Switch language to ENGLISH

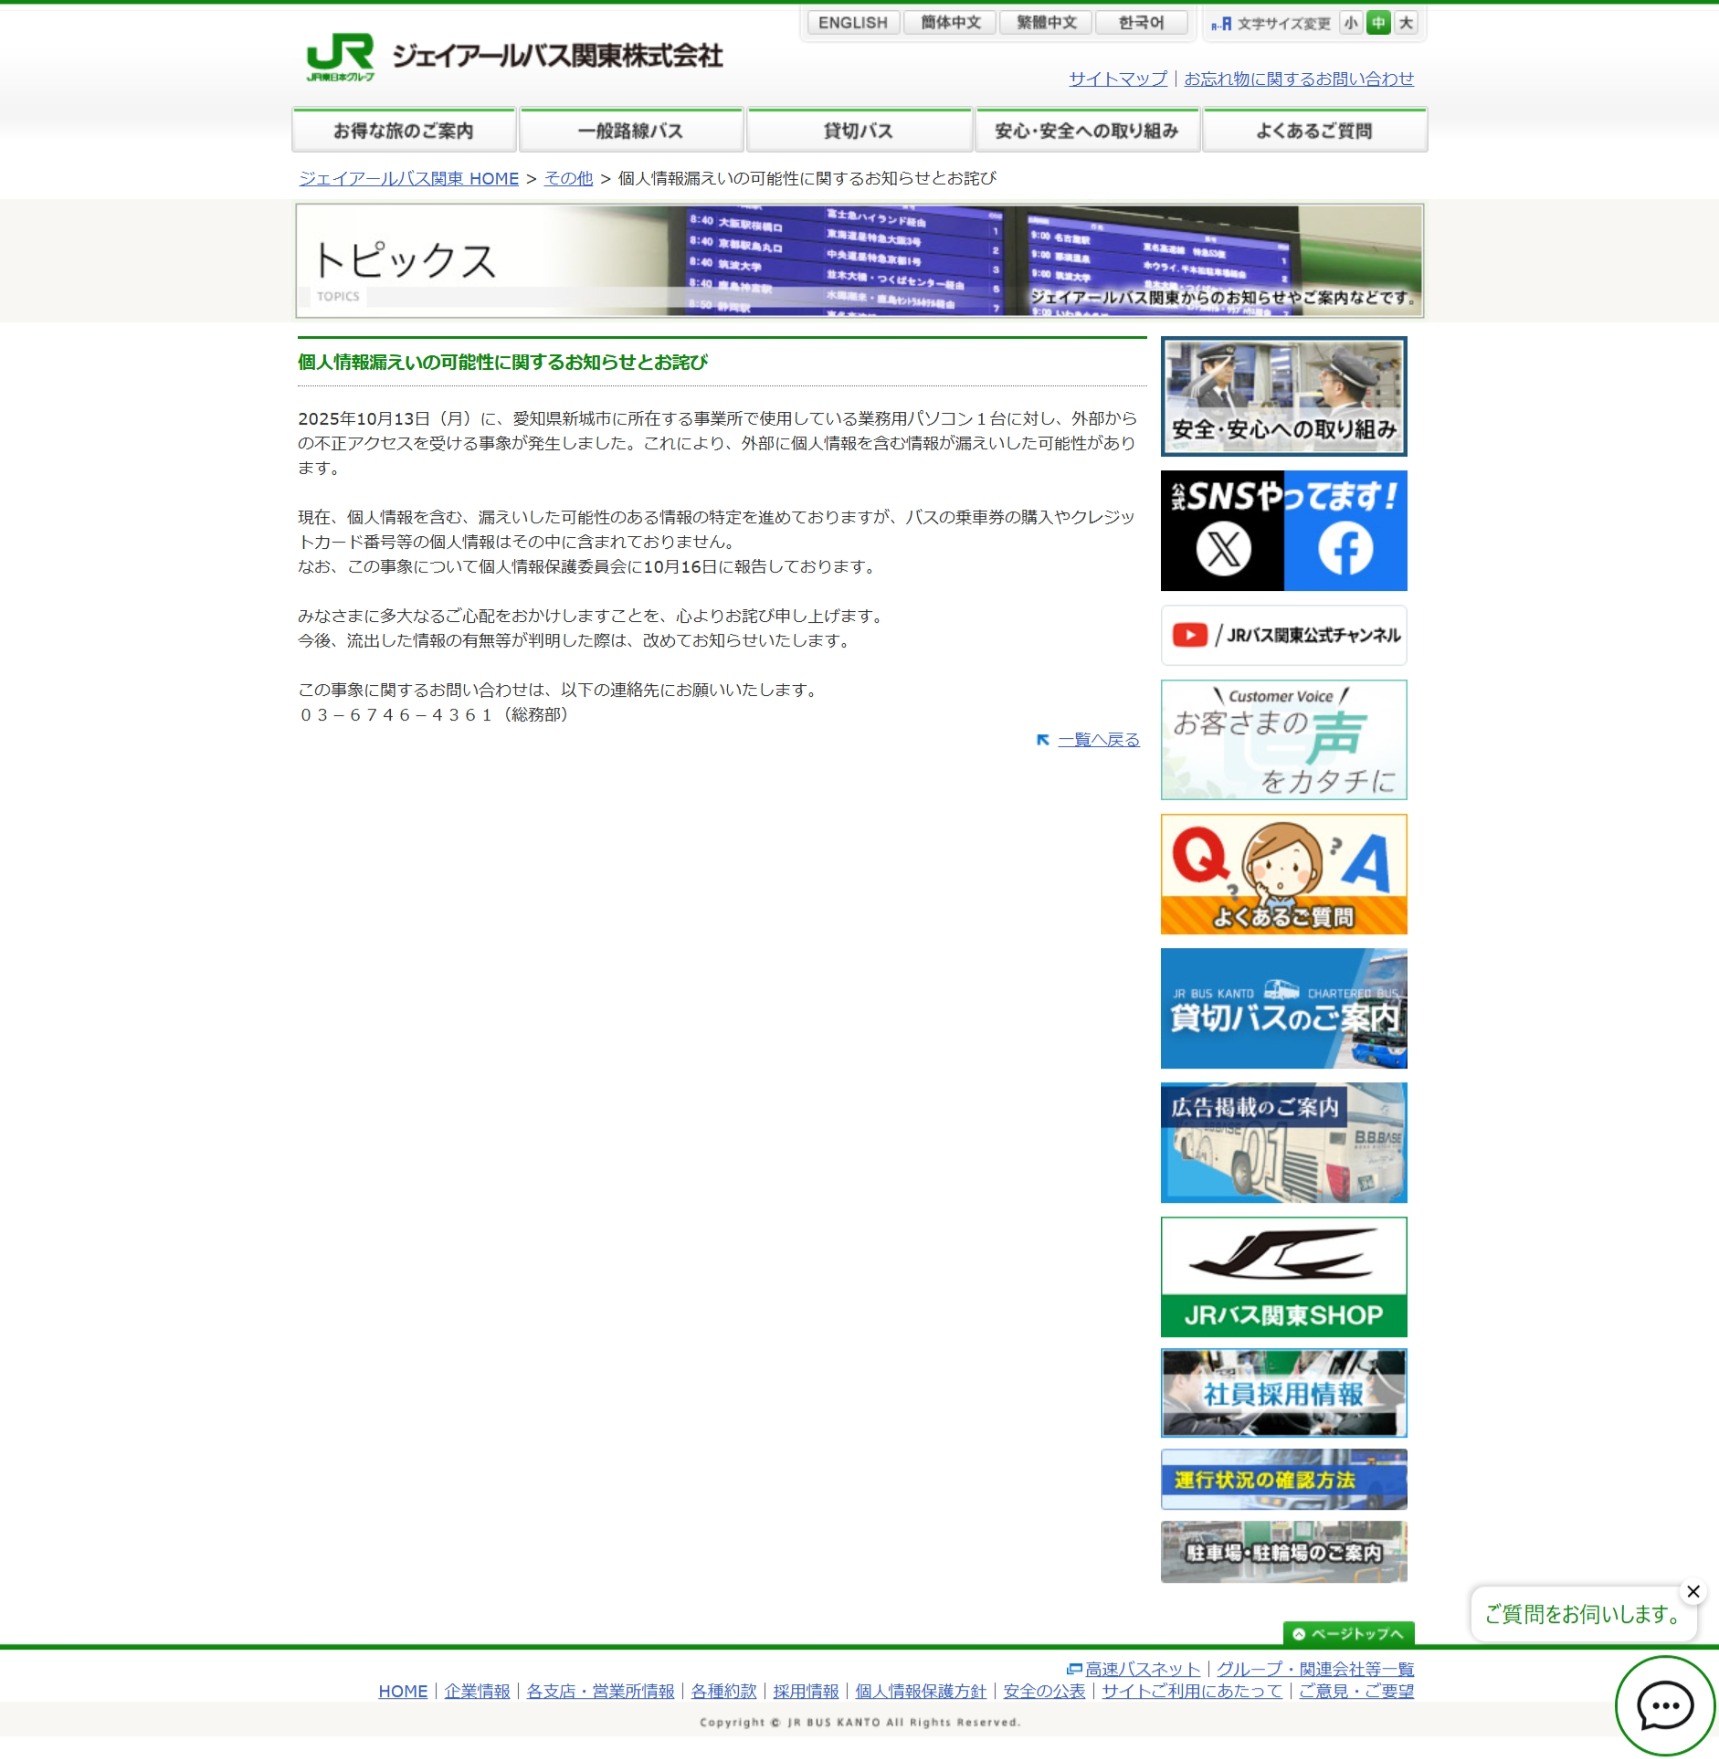click(852, 23)
